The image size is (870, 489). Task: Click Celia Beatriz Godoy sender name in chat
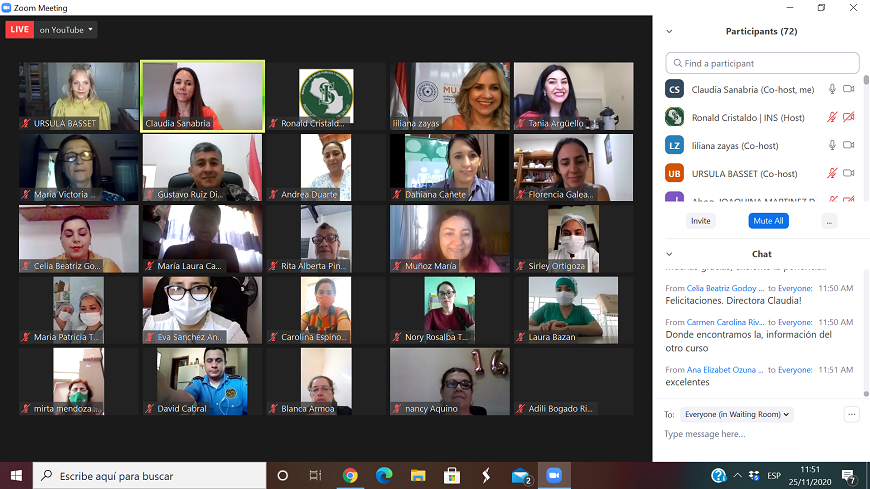(x=725, y=288)
